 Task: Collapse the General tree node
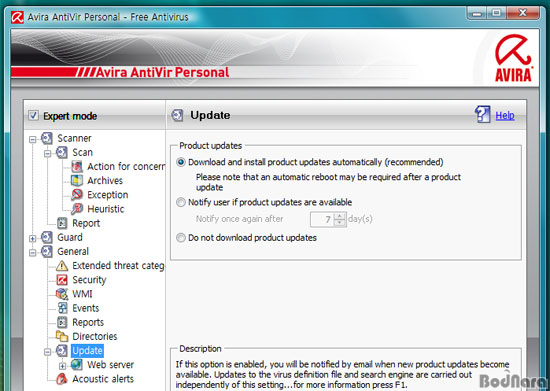click(33, 252)
